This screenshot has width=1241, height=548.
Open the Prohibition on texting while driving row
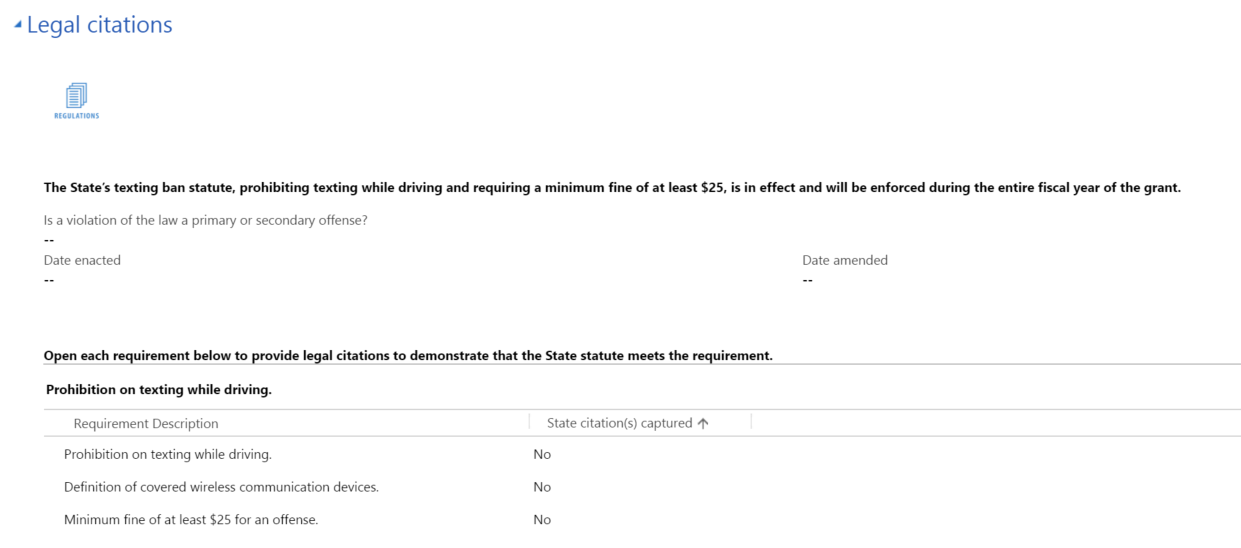click(x=168, y=454)
